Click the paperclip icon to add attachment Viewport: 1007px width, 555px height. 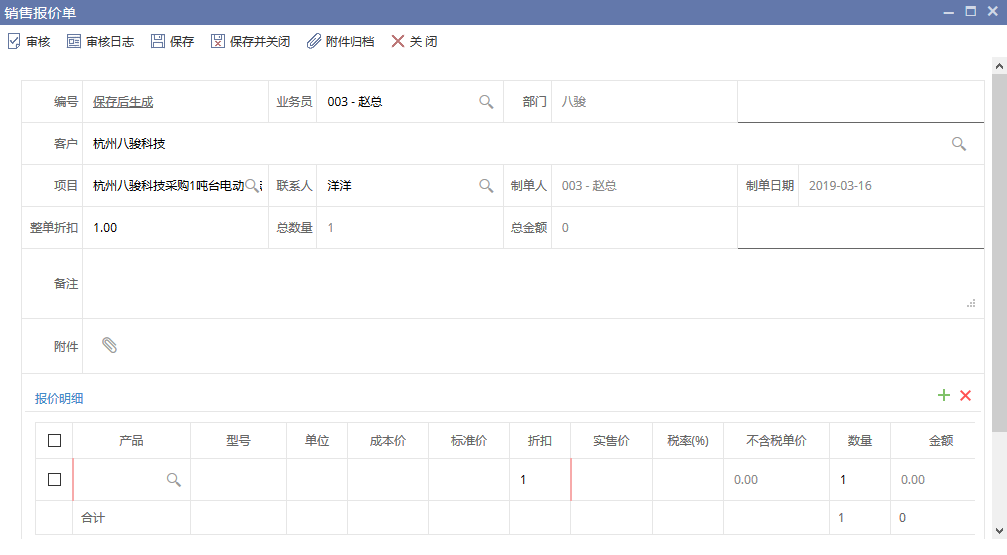[110, 345]
